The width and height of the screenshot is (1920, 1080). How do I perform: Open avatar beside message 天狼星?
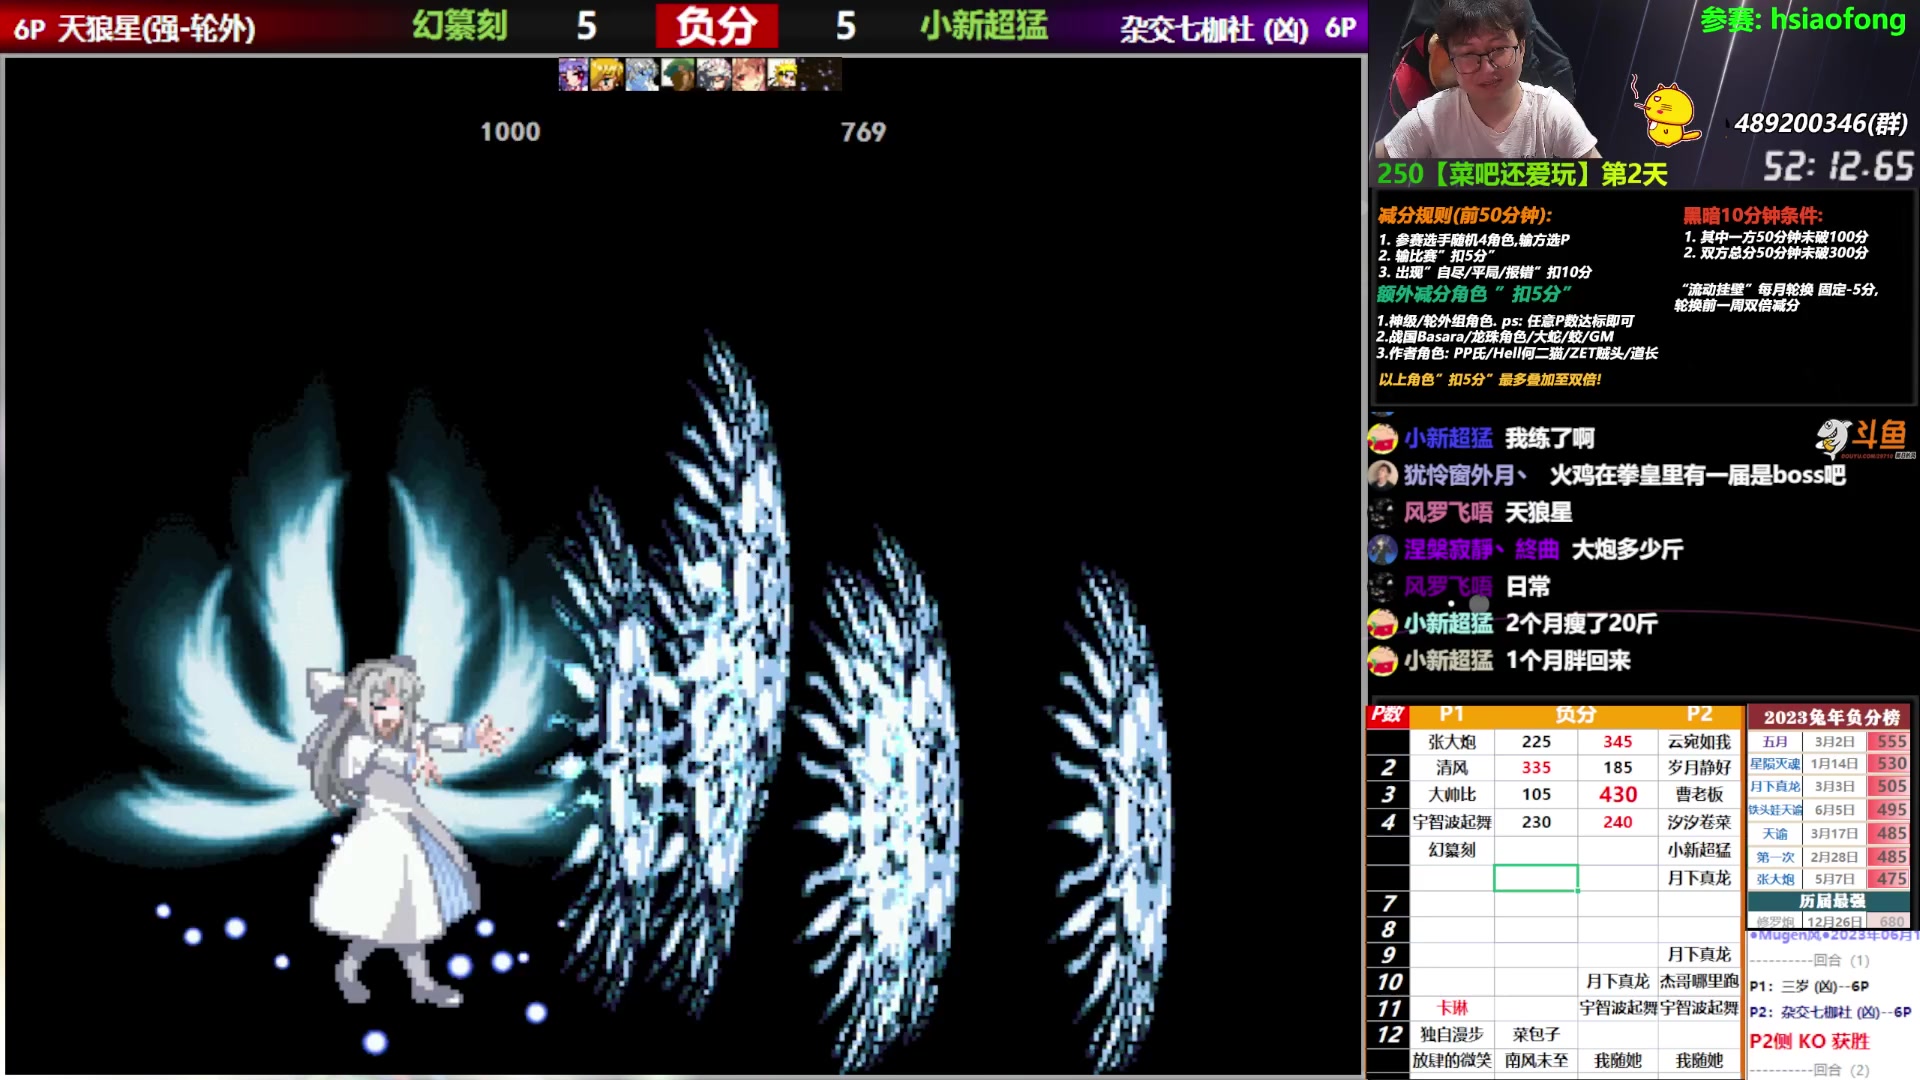point(1383,512)
